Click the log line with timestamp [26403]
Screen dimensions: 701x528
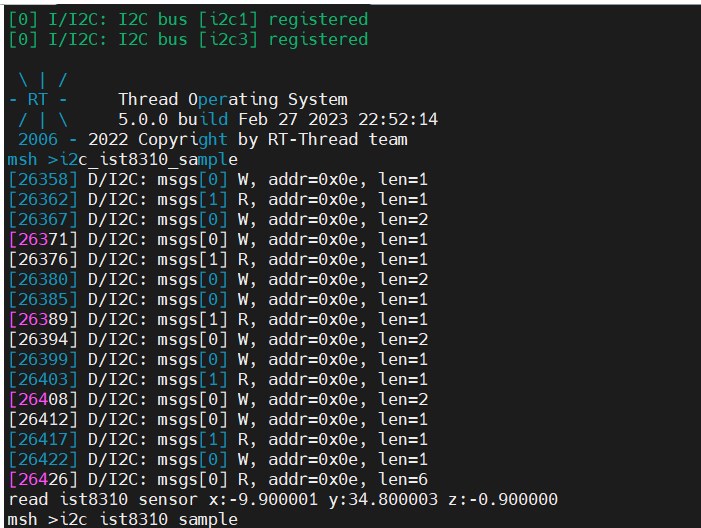click(218, 380)
